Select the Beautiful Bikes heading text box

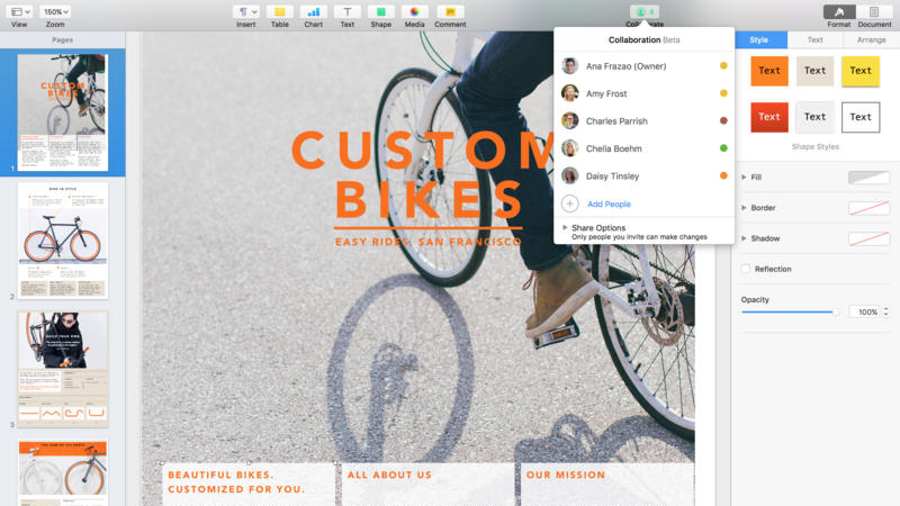[236, 482]
